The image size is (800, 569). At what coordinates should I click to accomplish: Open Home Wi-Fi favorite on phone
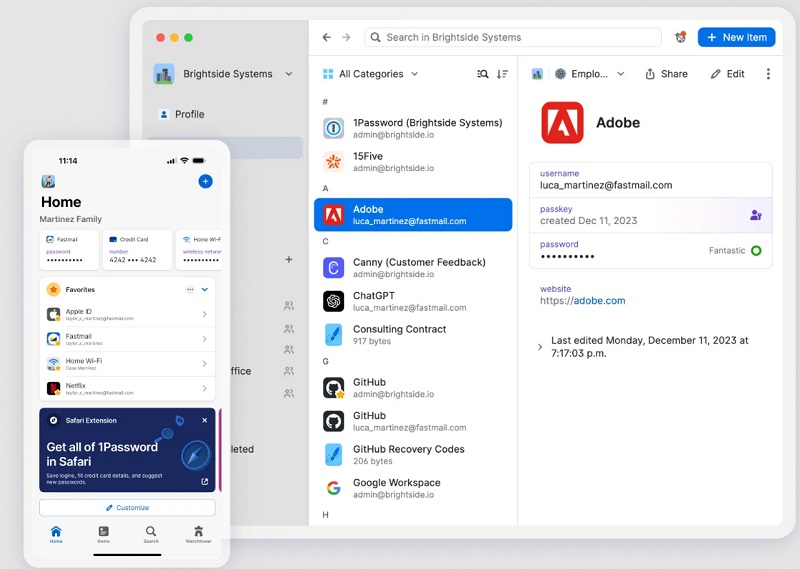[x=127, y=363]
